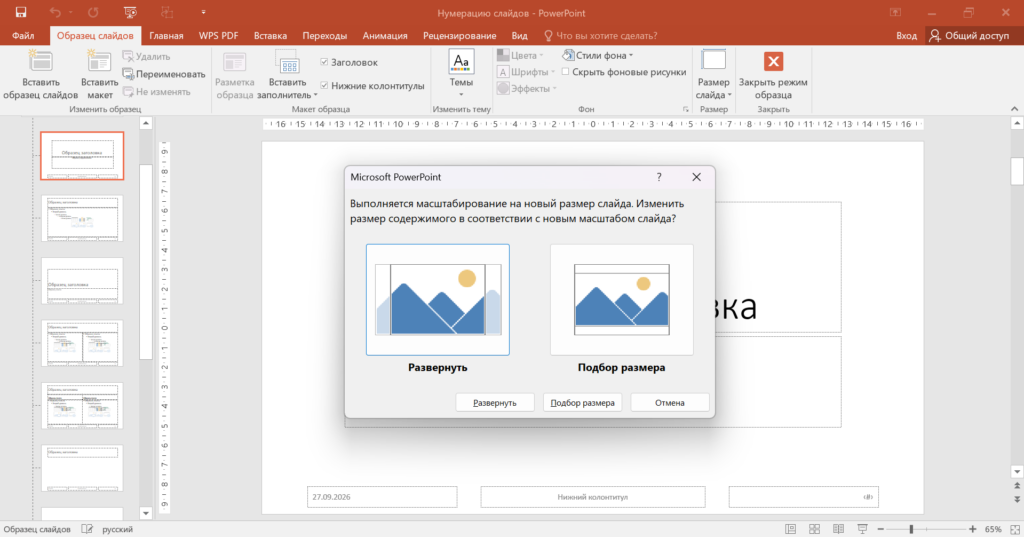The width and height of the screenshot is (1024, 537).
Task: Open Эффекты effects dropdown
Action: 526,88
